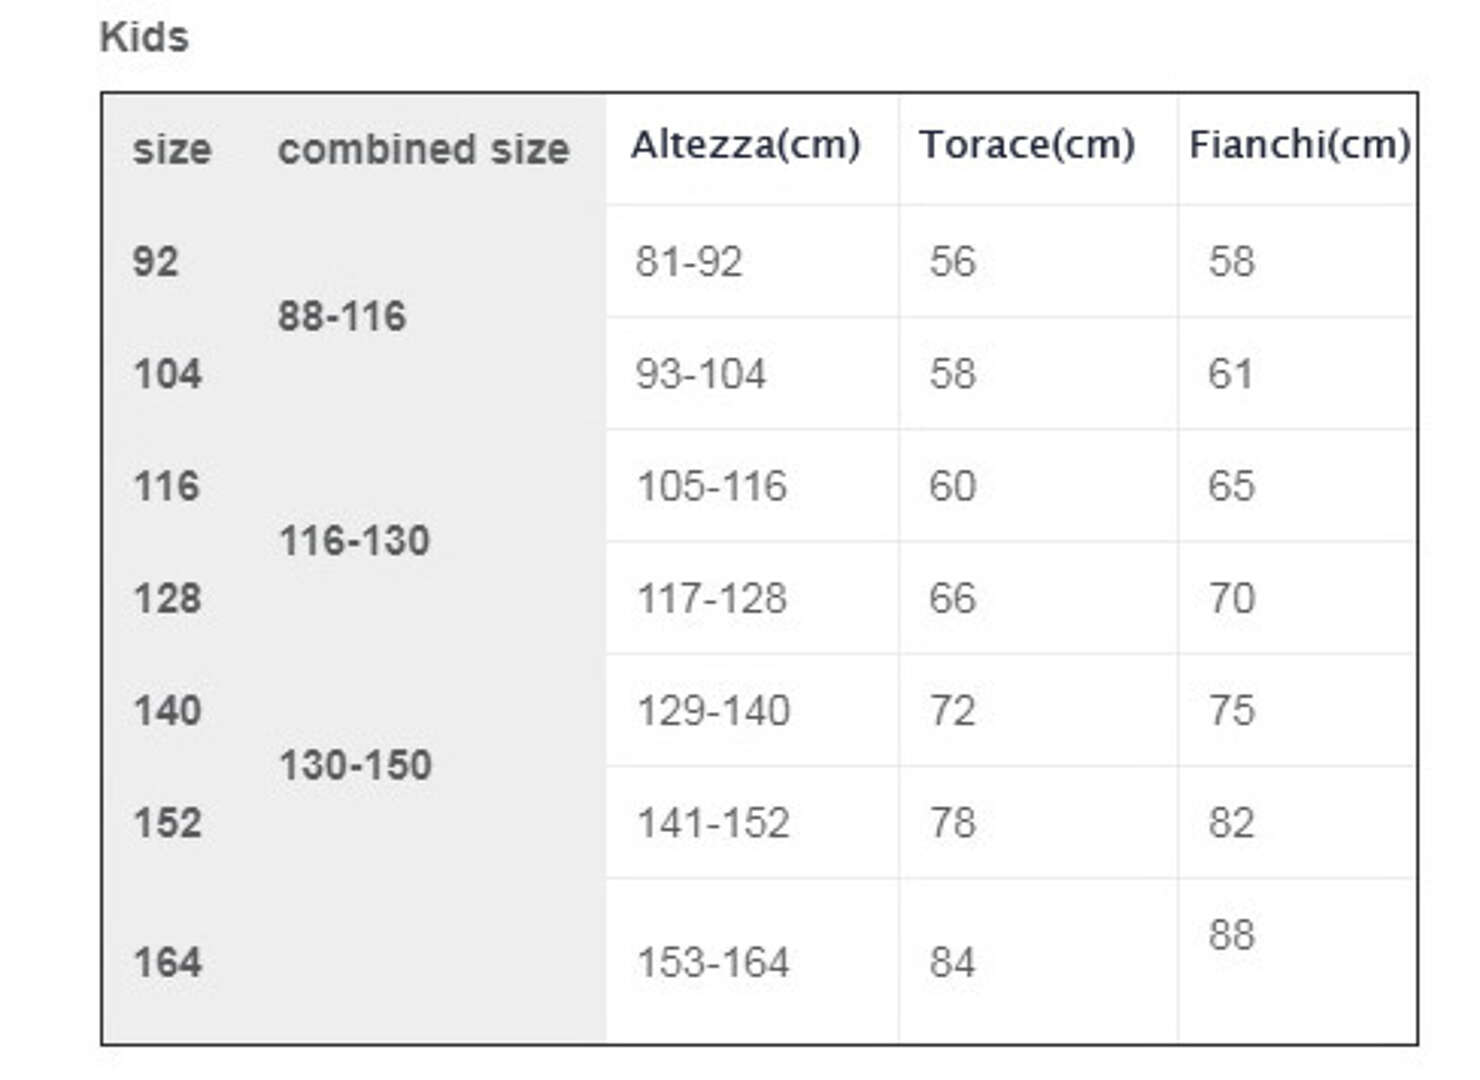1480x1080 pixels.
Task: Select the Torace(cm) column header
Action: (1027, 144)
